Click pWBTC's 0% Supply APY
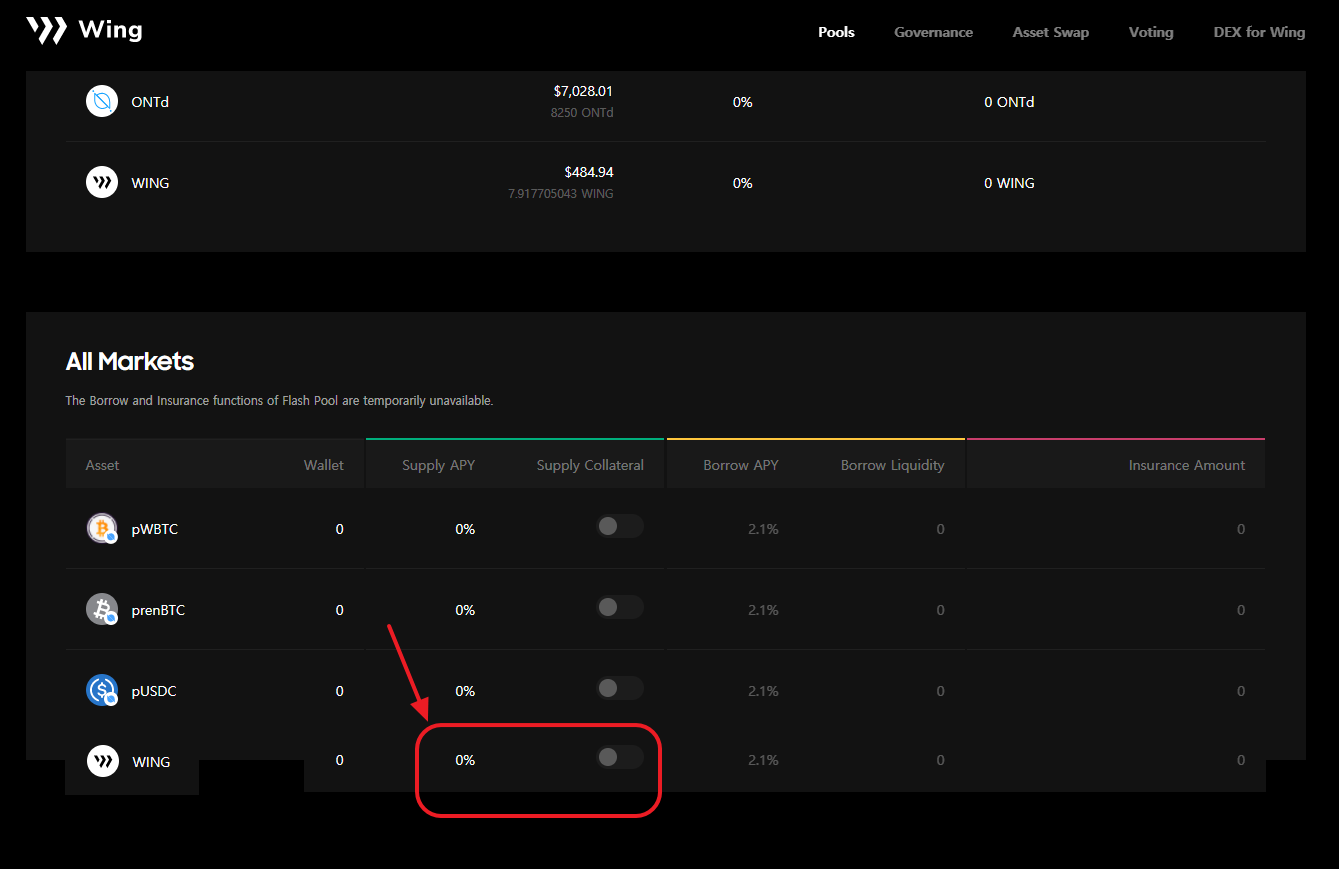The width and height of the screenshot is (1339, 869). tap(465, 529)
